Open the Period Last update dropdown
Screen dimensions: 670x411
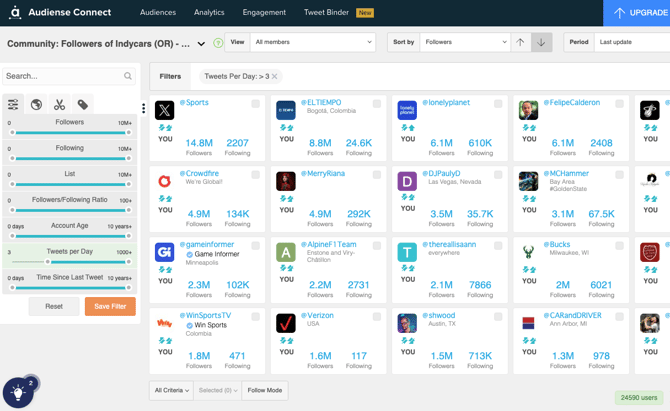click(632, 42)
